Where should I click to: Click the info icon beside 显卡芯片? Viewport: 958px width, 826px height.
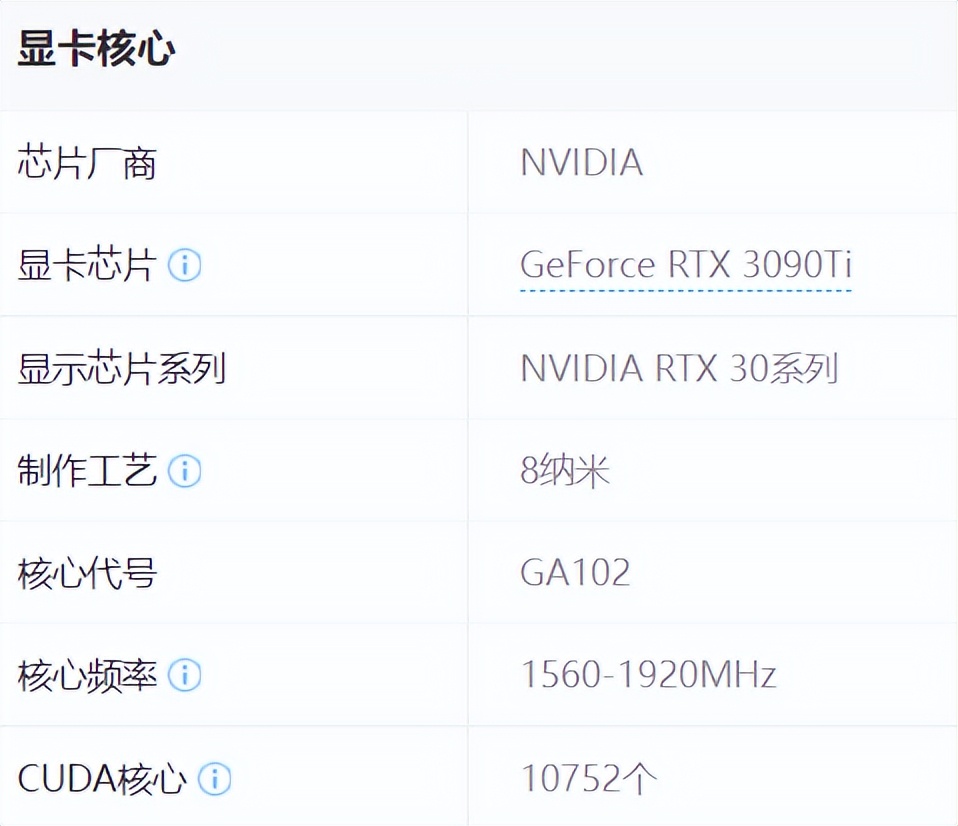coord(184,265)
